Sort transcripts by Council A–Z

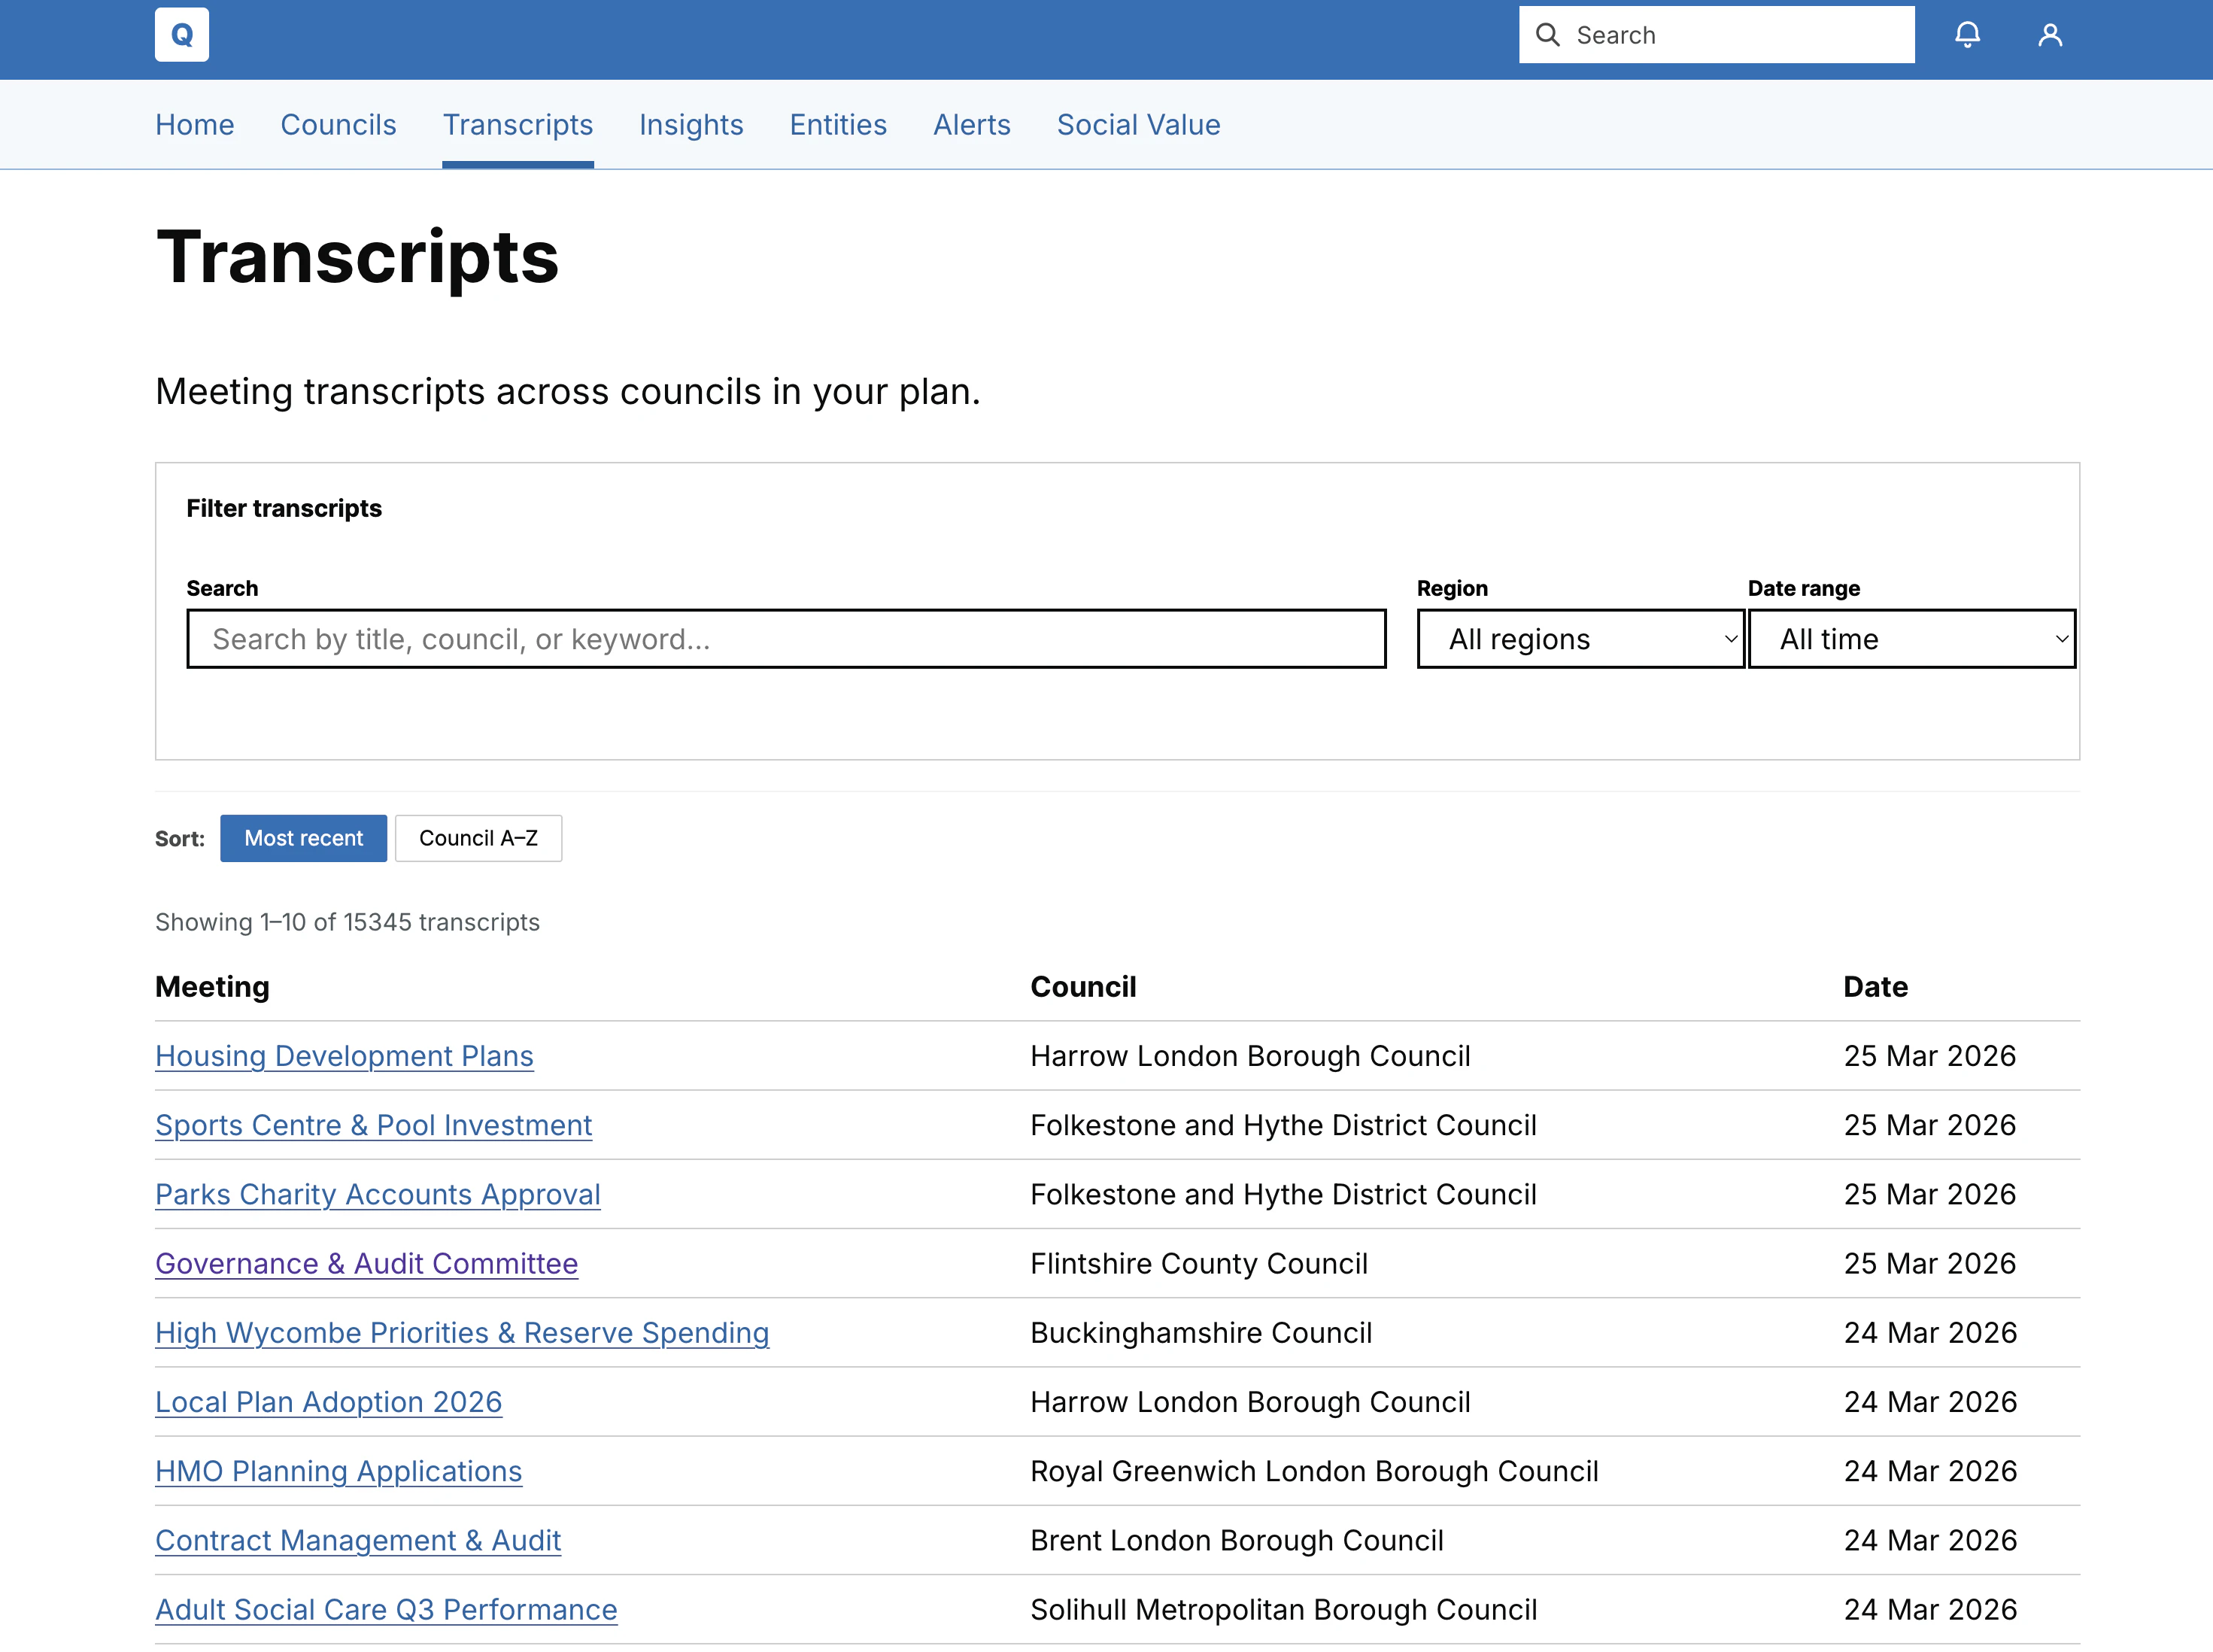click(478, 838)
